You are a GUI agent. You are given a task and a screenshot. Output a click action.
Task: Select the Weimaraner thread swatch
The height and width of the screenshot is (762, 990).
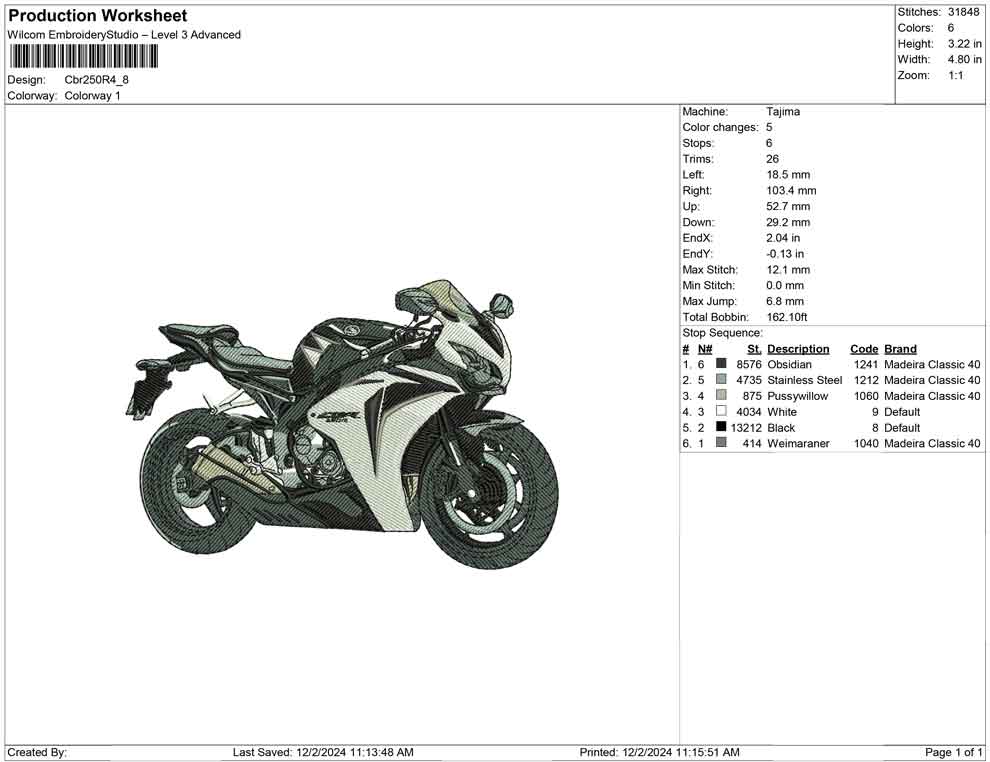point(720,443)
